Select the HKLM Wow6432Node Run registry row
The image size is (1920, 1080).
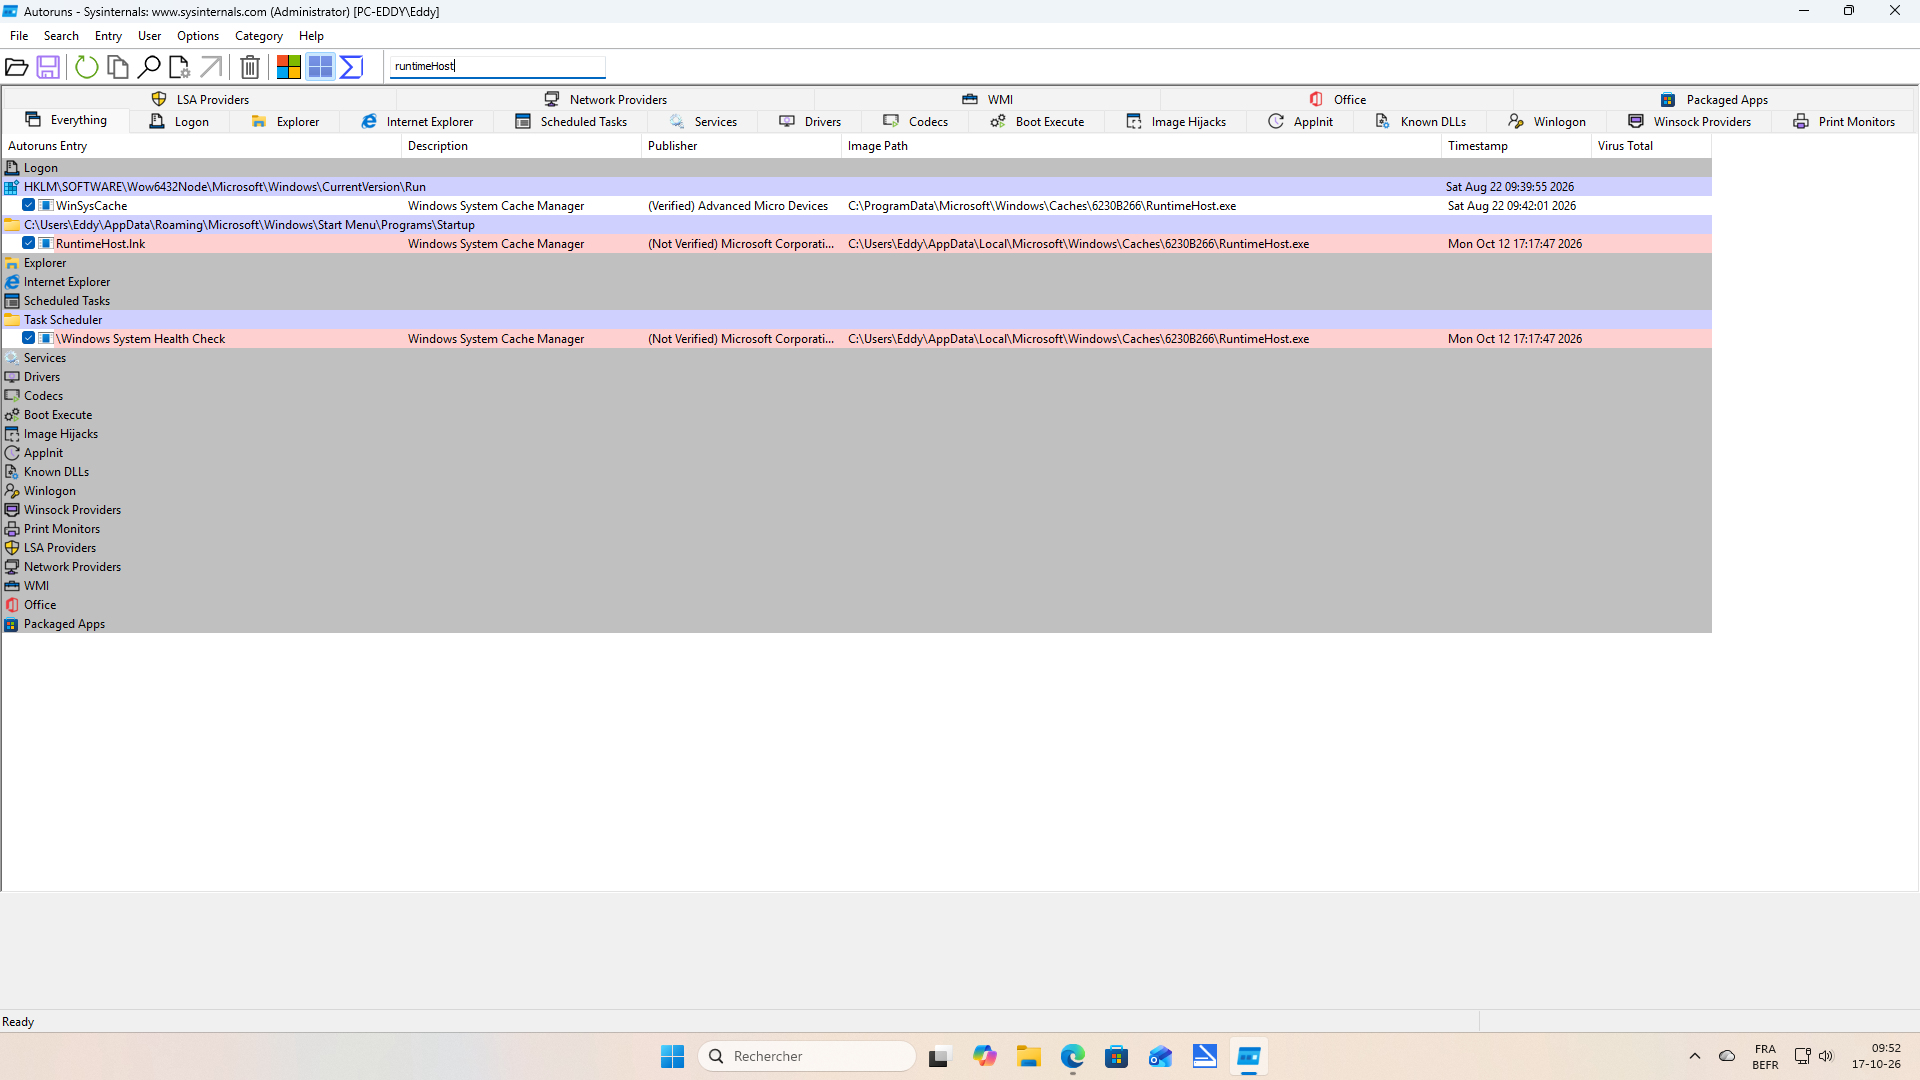click(856, 187)
